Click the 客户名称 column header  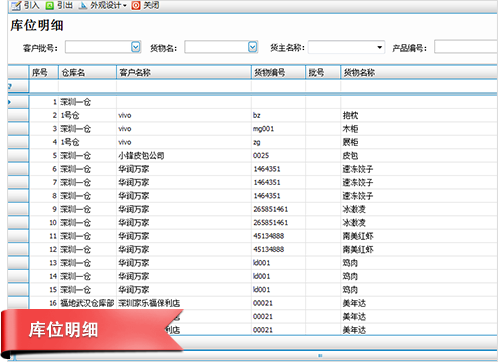pyautogui.click(x=184, y=72)
